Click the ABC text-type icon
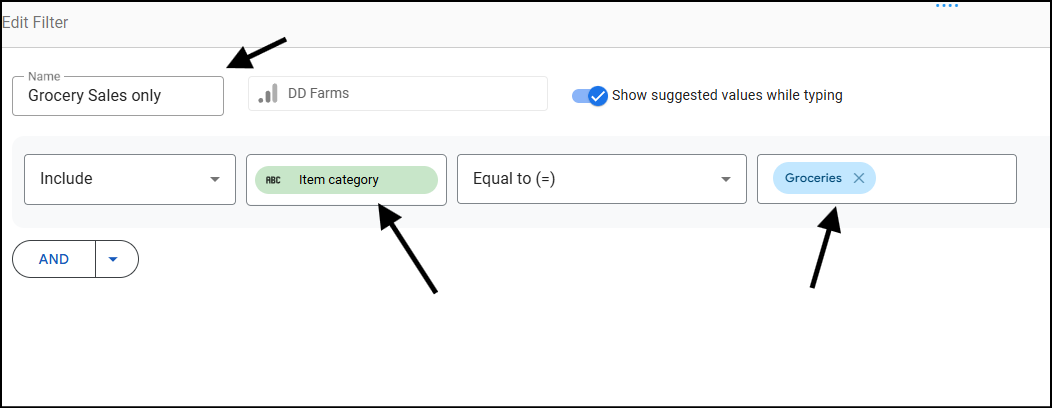Viewport: 1052px width, 408px height. 273,180
